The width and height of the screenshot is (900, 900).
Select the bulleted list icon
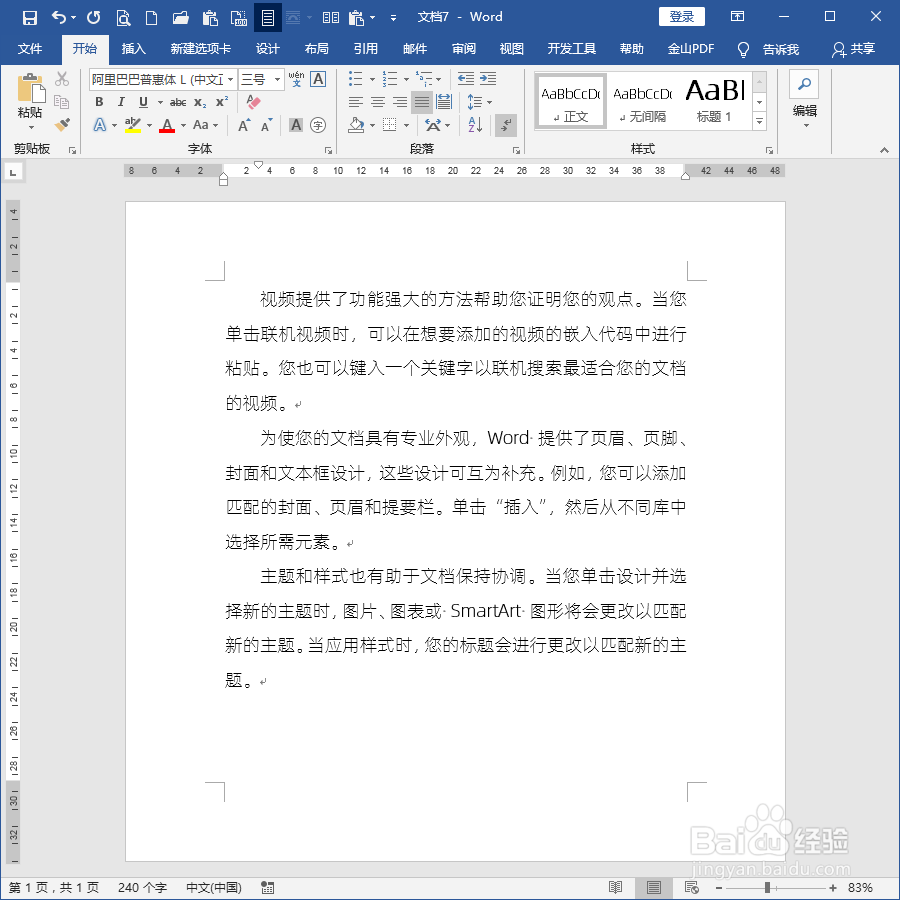pos(355,78)
